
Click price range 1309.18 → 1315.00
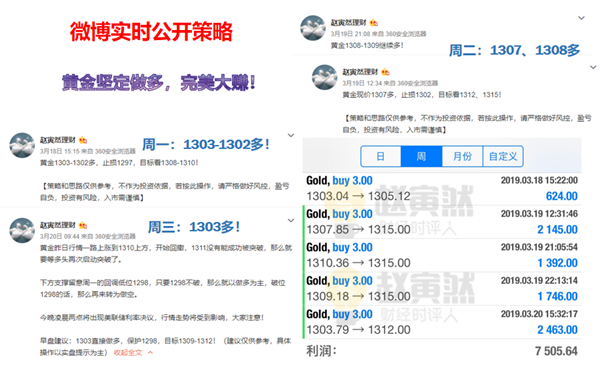358,296
